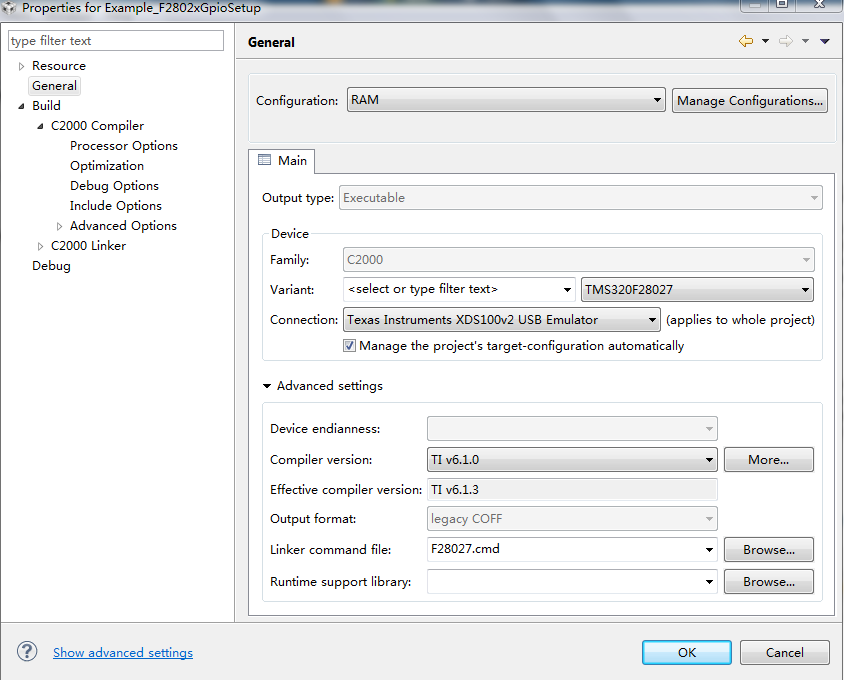Collapse the Advanced settings section
This screenshot has height=680, width=844.
coord(267,386)
